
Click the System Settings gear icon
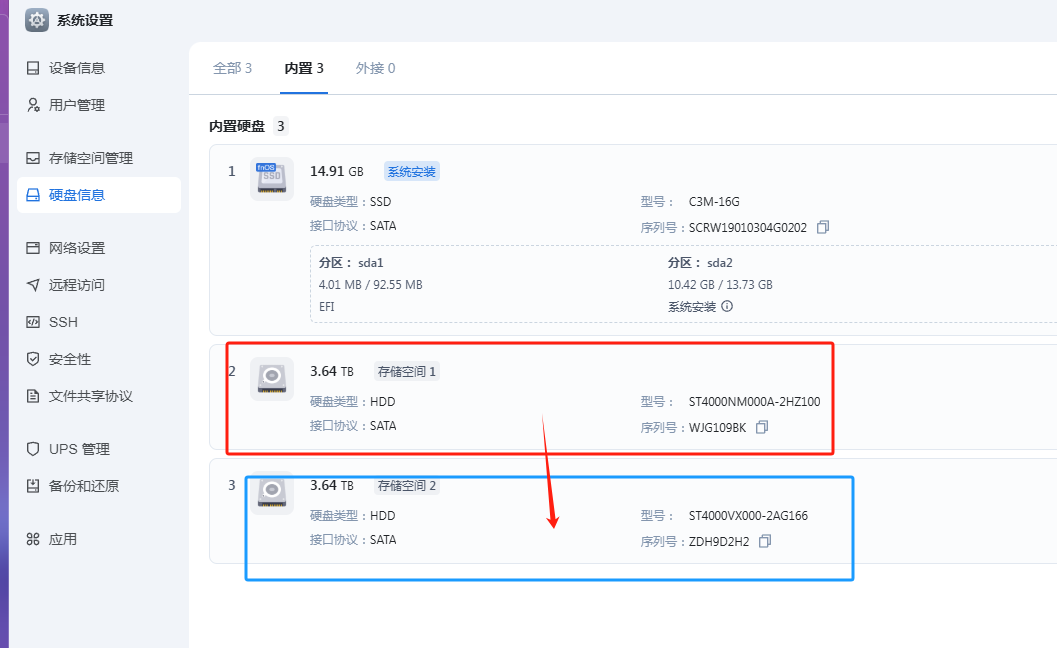pos(36,20)
